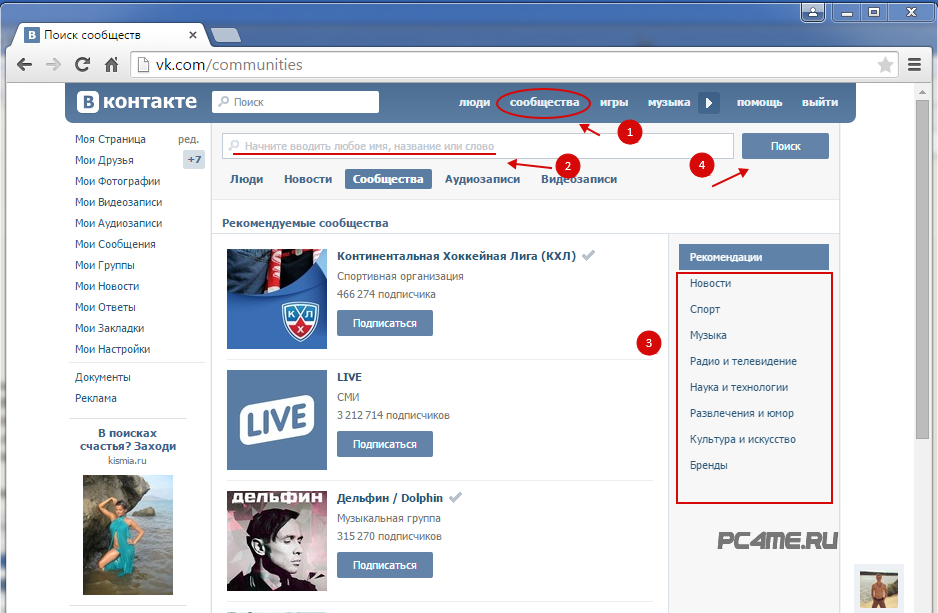Screen dimensions: 938x613
Task: Click выйти to log out
Action: 820,102
